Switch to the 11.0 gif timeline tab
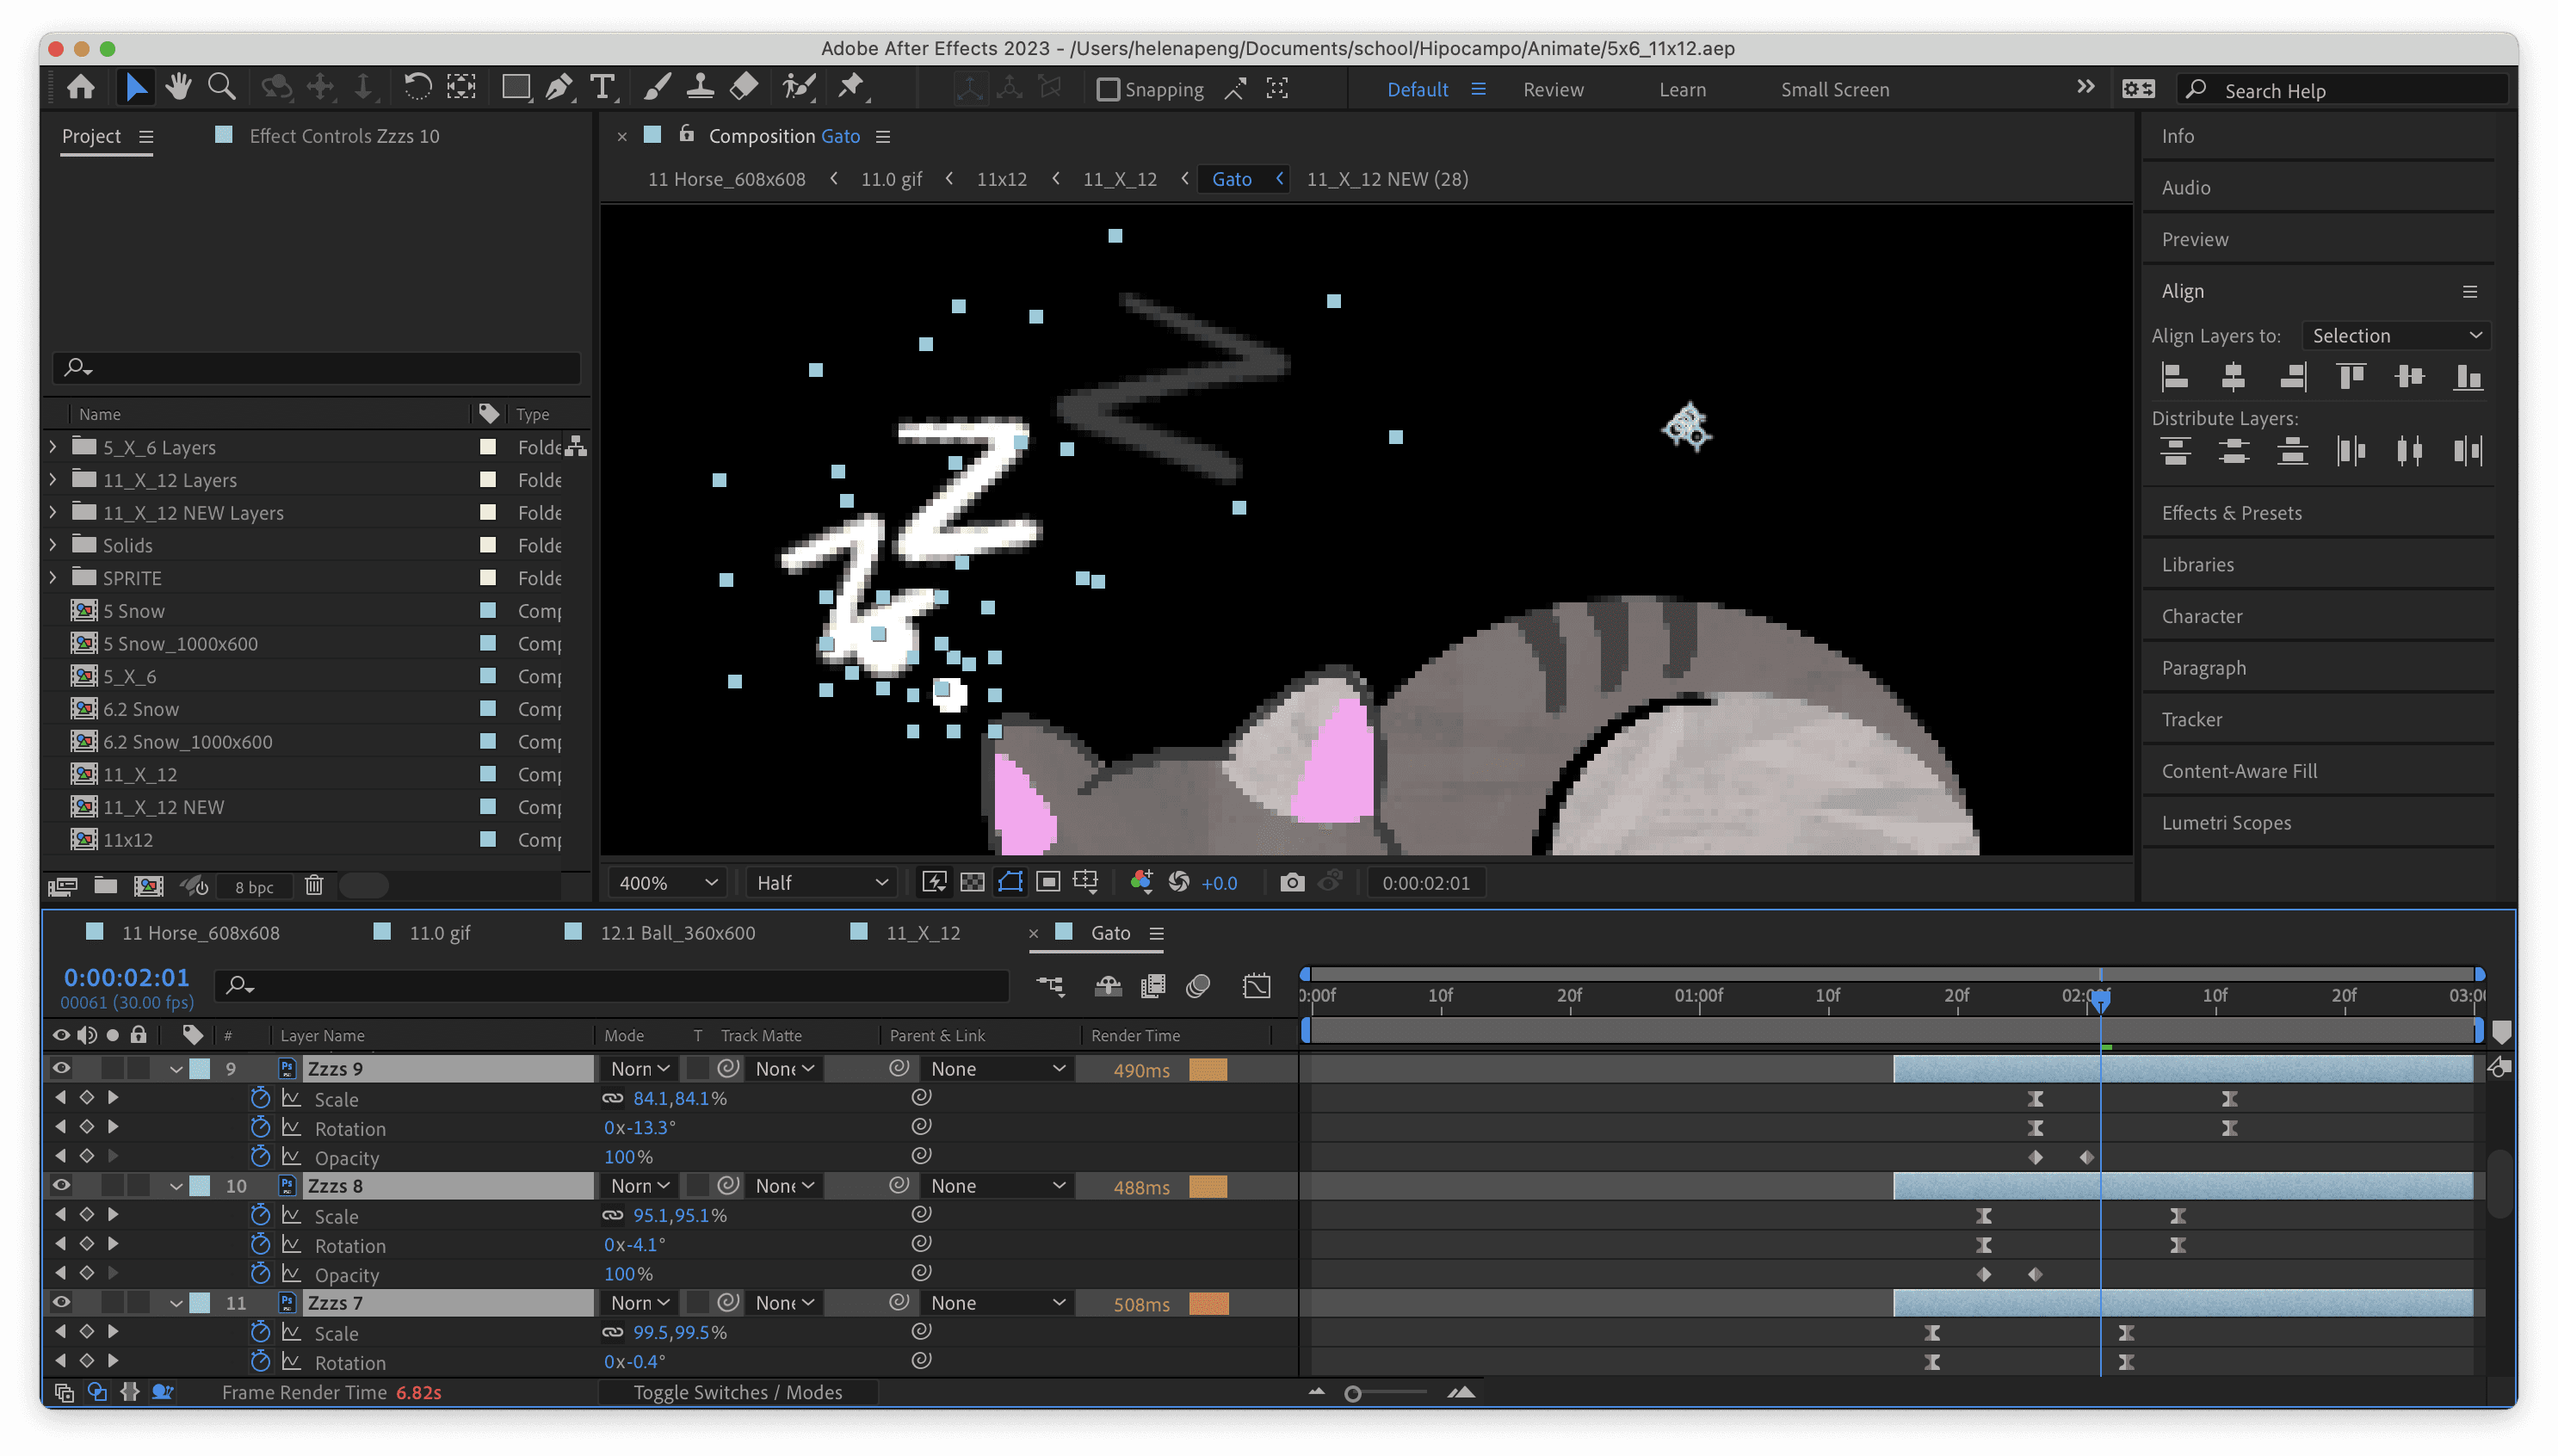This screenshot has height=1456, width=2558. pyautogui.click(x=439, y=932)
